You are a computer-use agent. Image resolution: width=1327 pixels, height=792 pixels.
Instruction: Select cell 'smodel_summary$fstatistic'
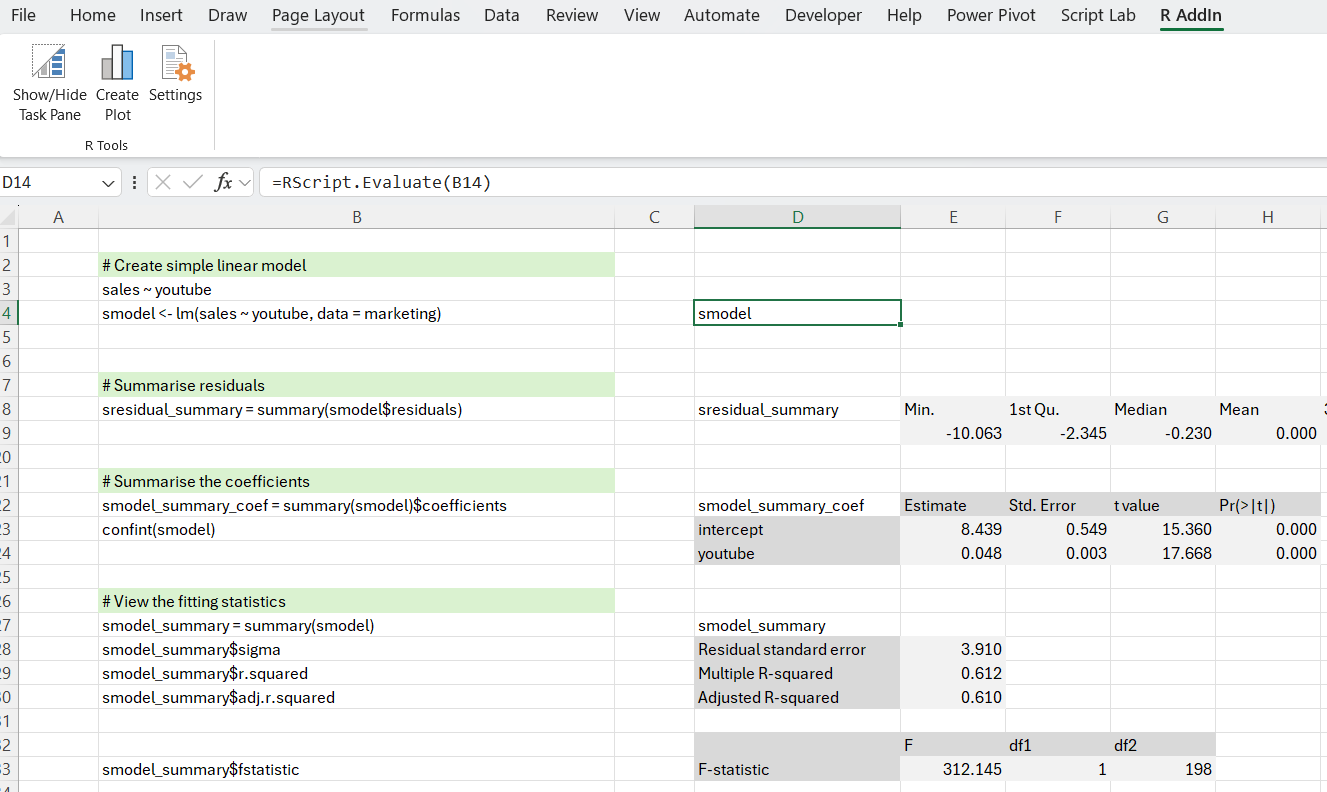(x=357, y=769)
